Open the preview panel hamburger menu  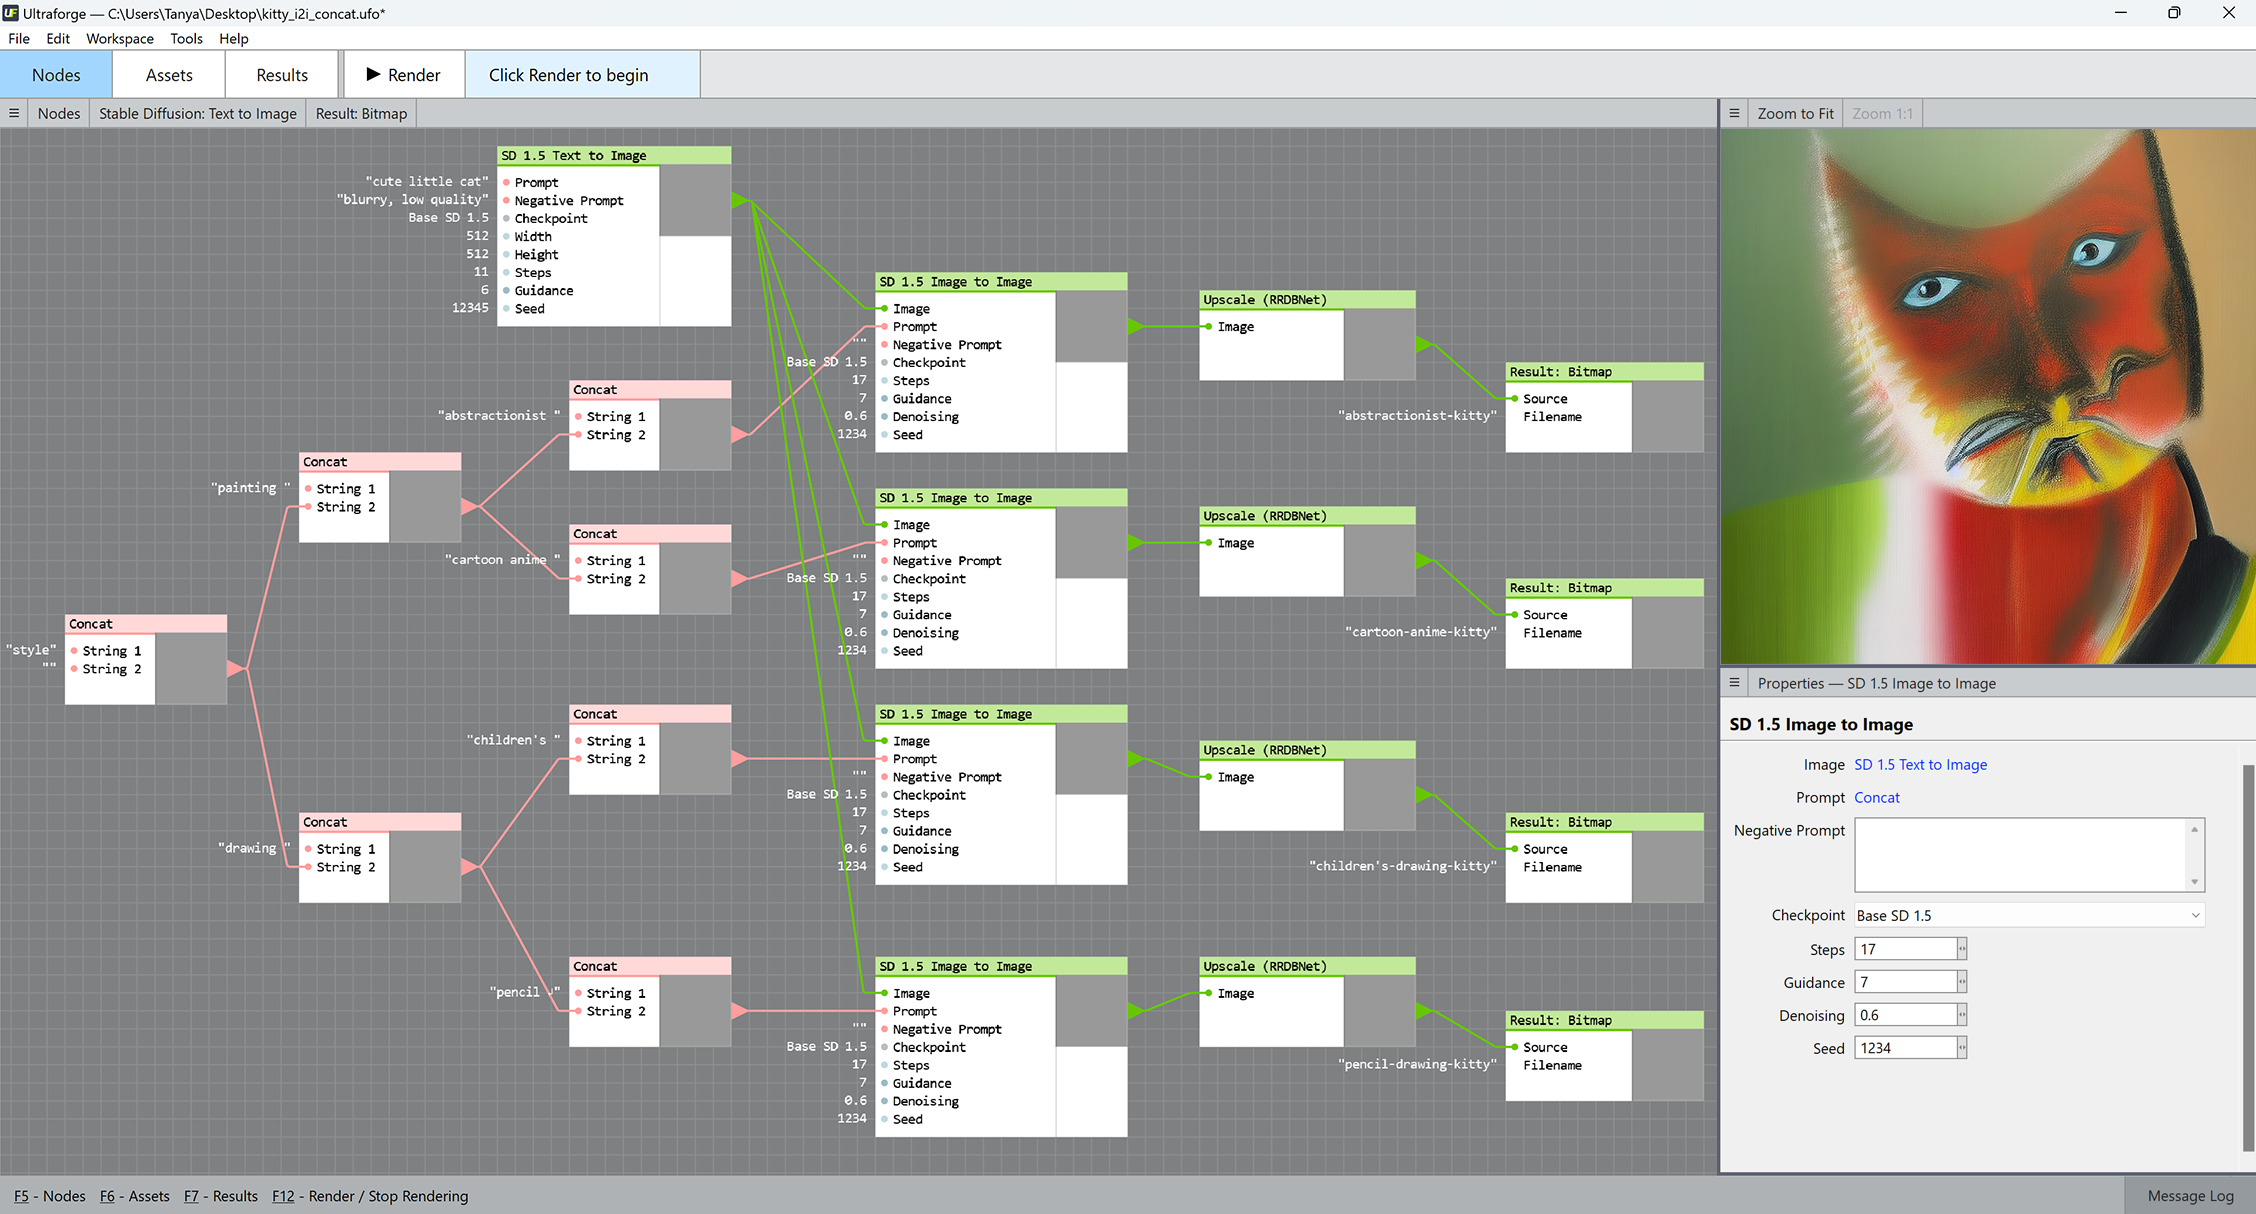click(1735, 113)
